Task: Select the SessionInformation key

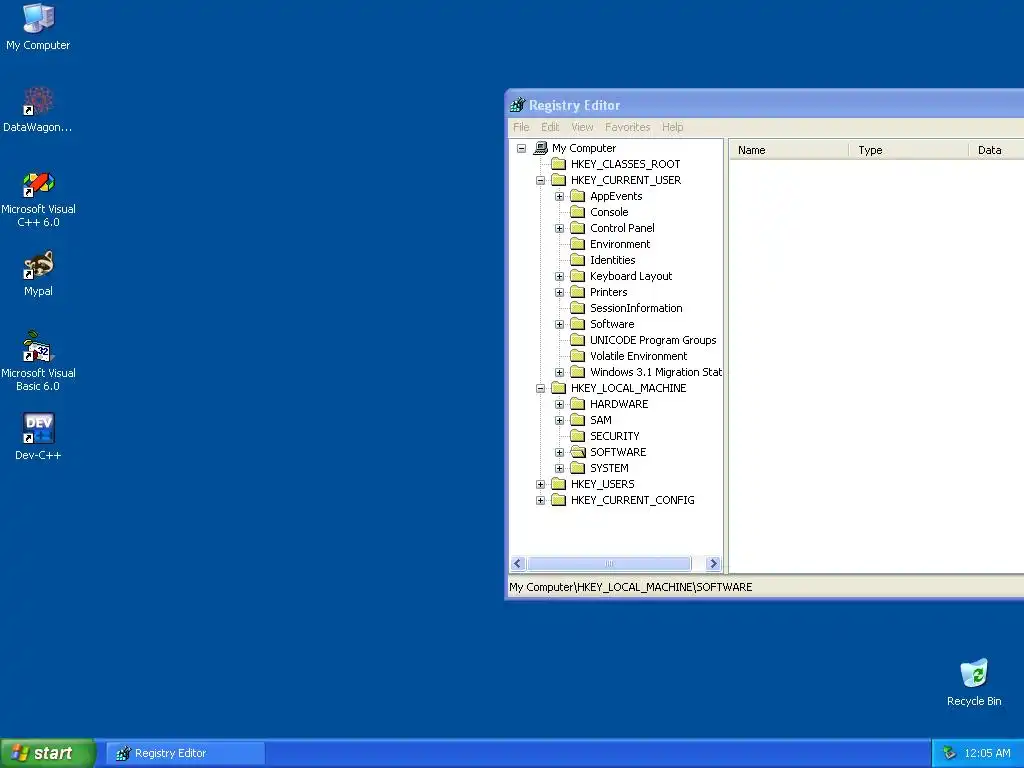Action: (636, 308)
